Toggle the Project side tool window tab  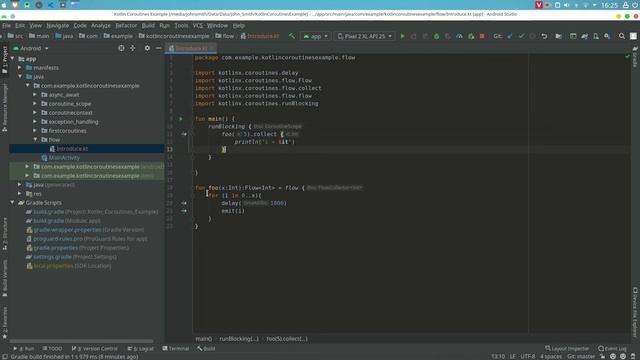pos(4,60)
